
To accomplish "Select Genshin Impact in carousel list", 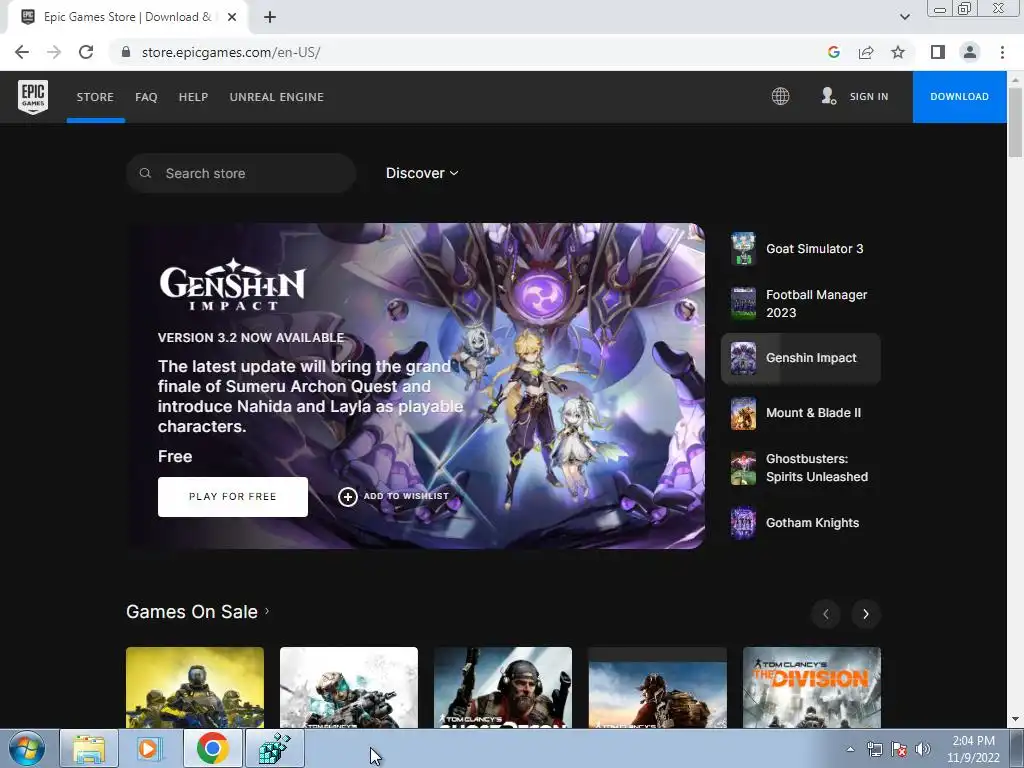I will [801, 358].
